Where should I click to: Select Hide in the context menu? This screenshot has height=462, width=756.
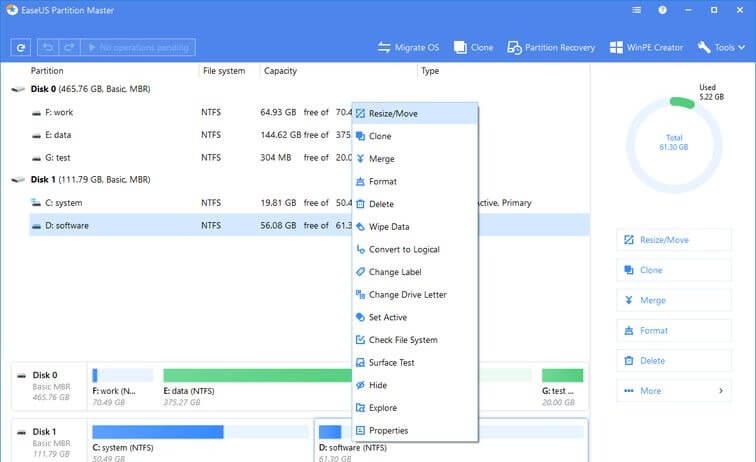point(415,385)
